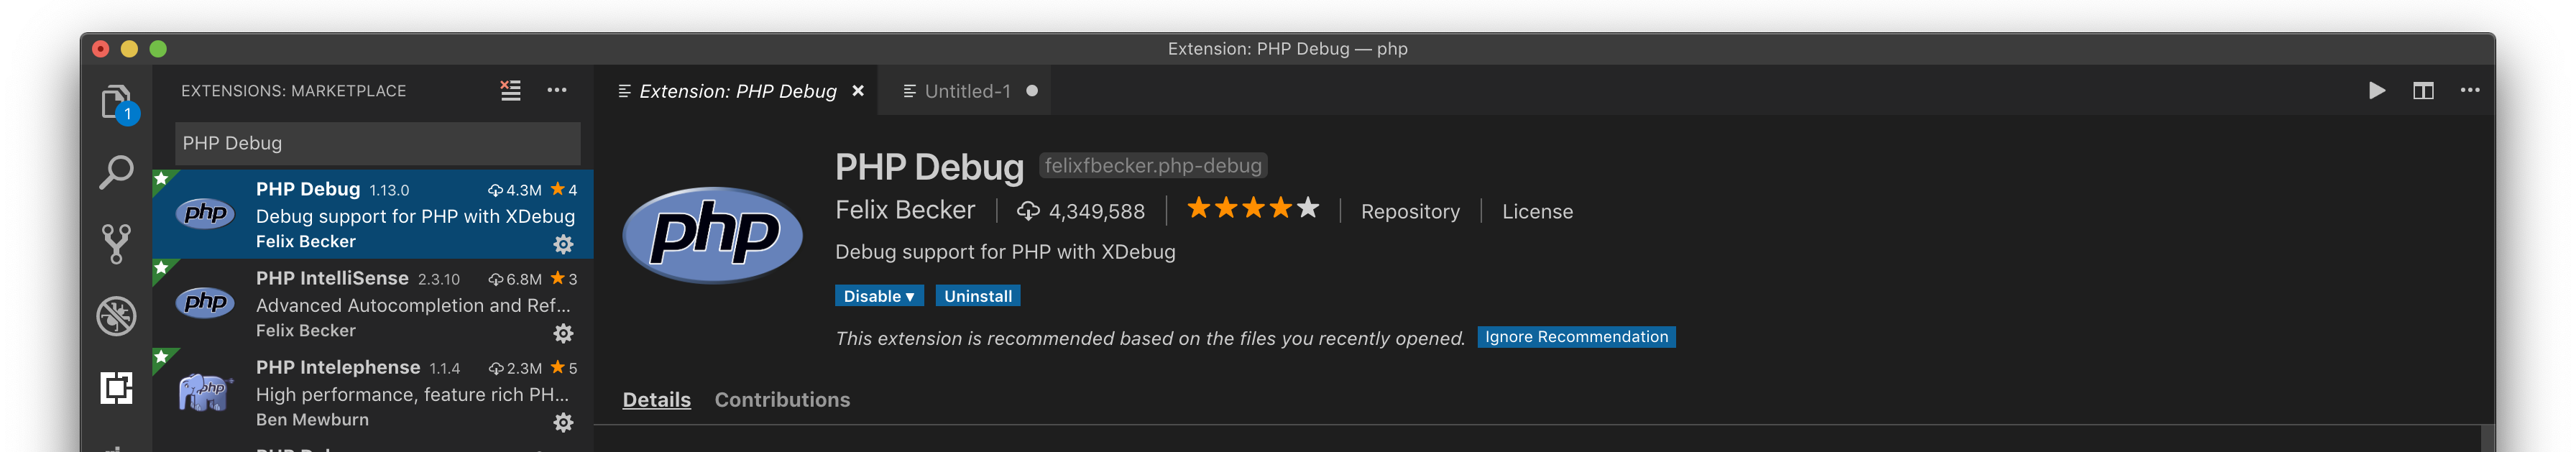Open the Debug view in activity bar

coord(116,316)
